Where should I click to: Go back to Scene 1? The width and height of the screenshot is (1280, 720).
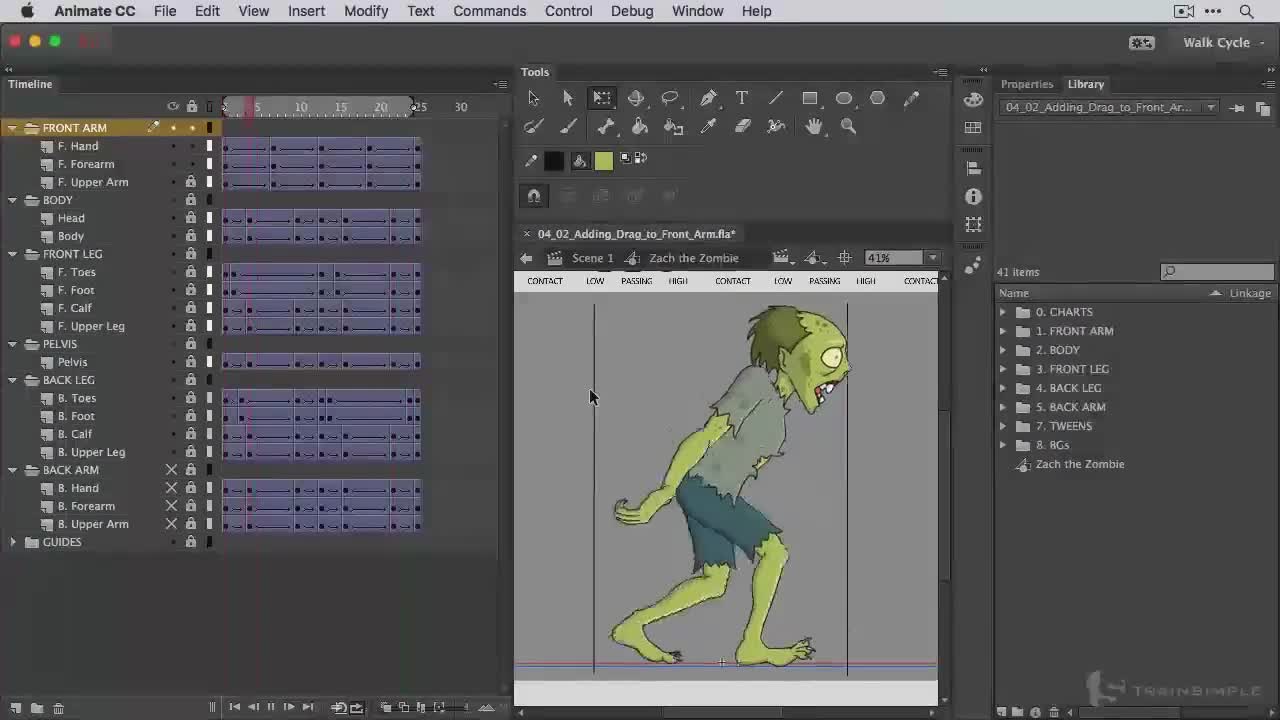(x=592, y=258)
